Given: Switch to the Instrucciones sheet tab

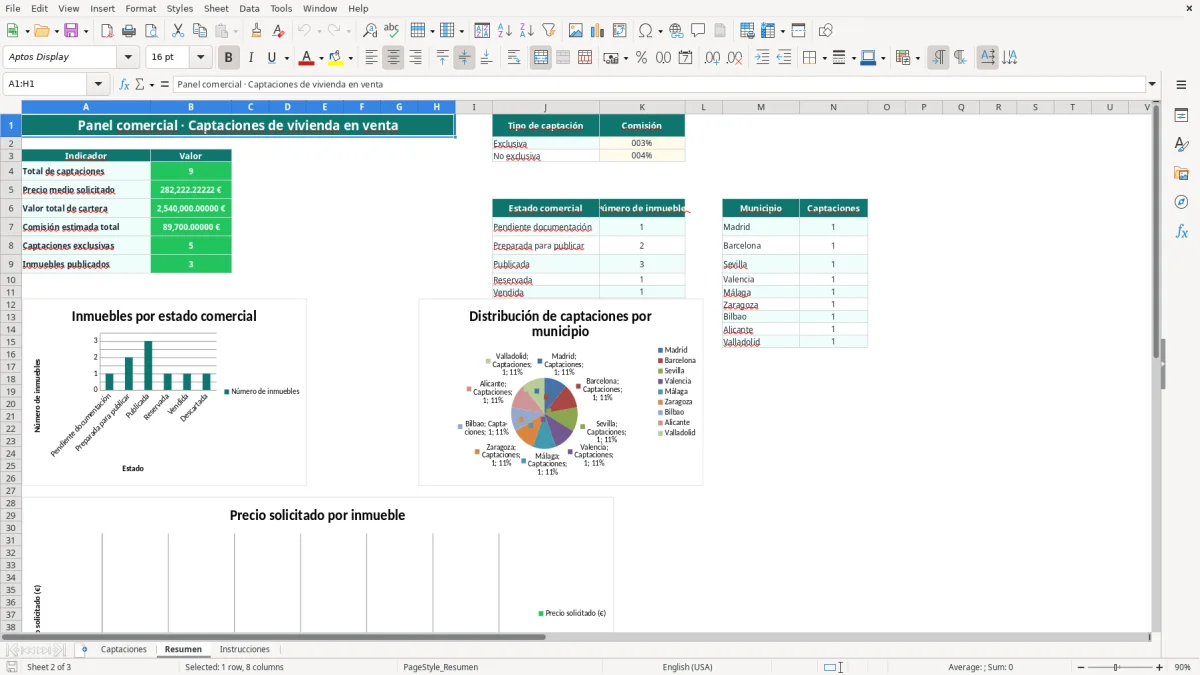Looking at the screenshot, I should tap(245, 649).
